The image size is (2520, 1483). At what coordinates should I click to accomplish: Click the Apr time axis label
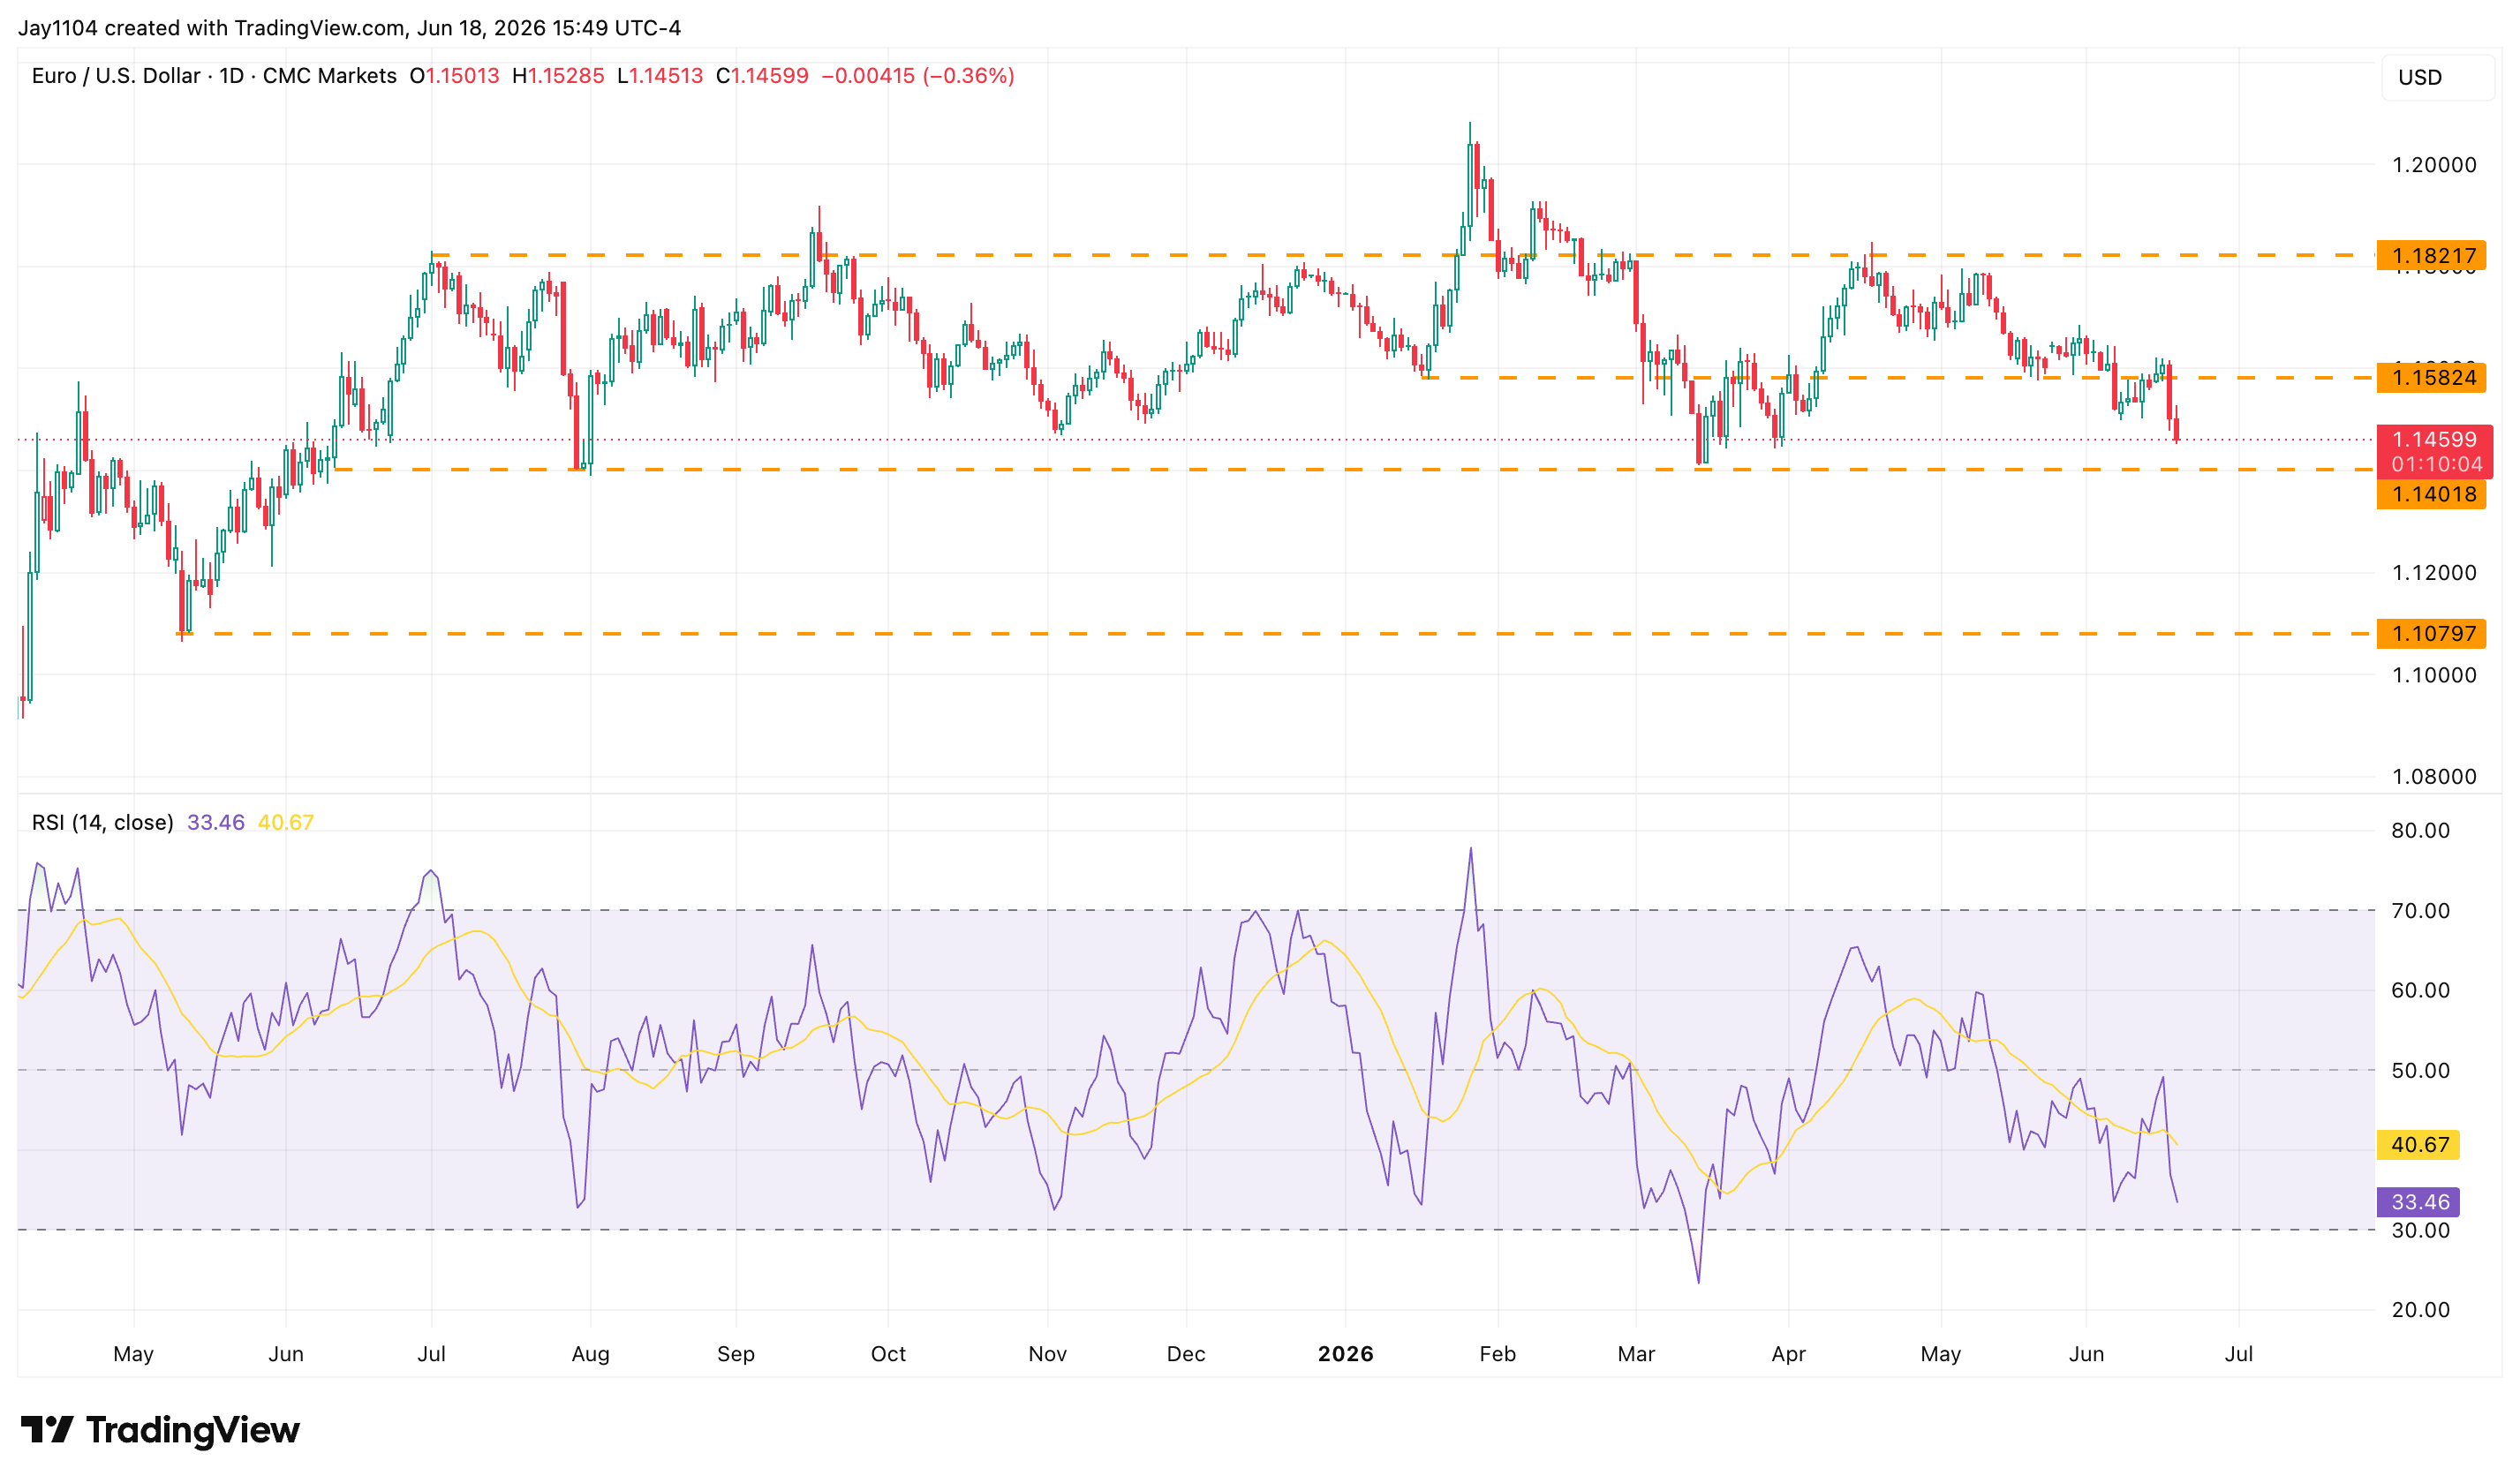[x=1788, y=1354]
